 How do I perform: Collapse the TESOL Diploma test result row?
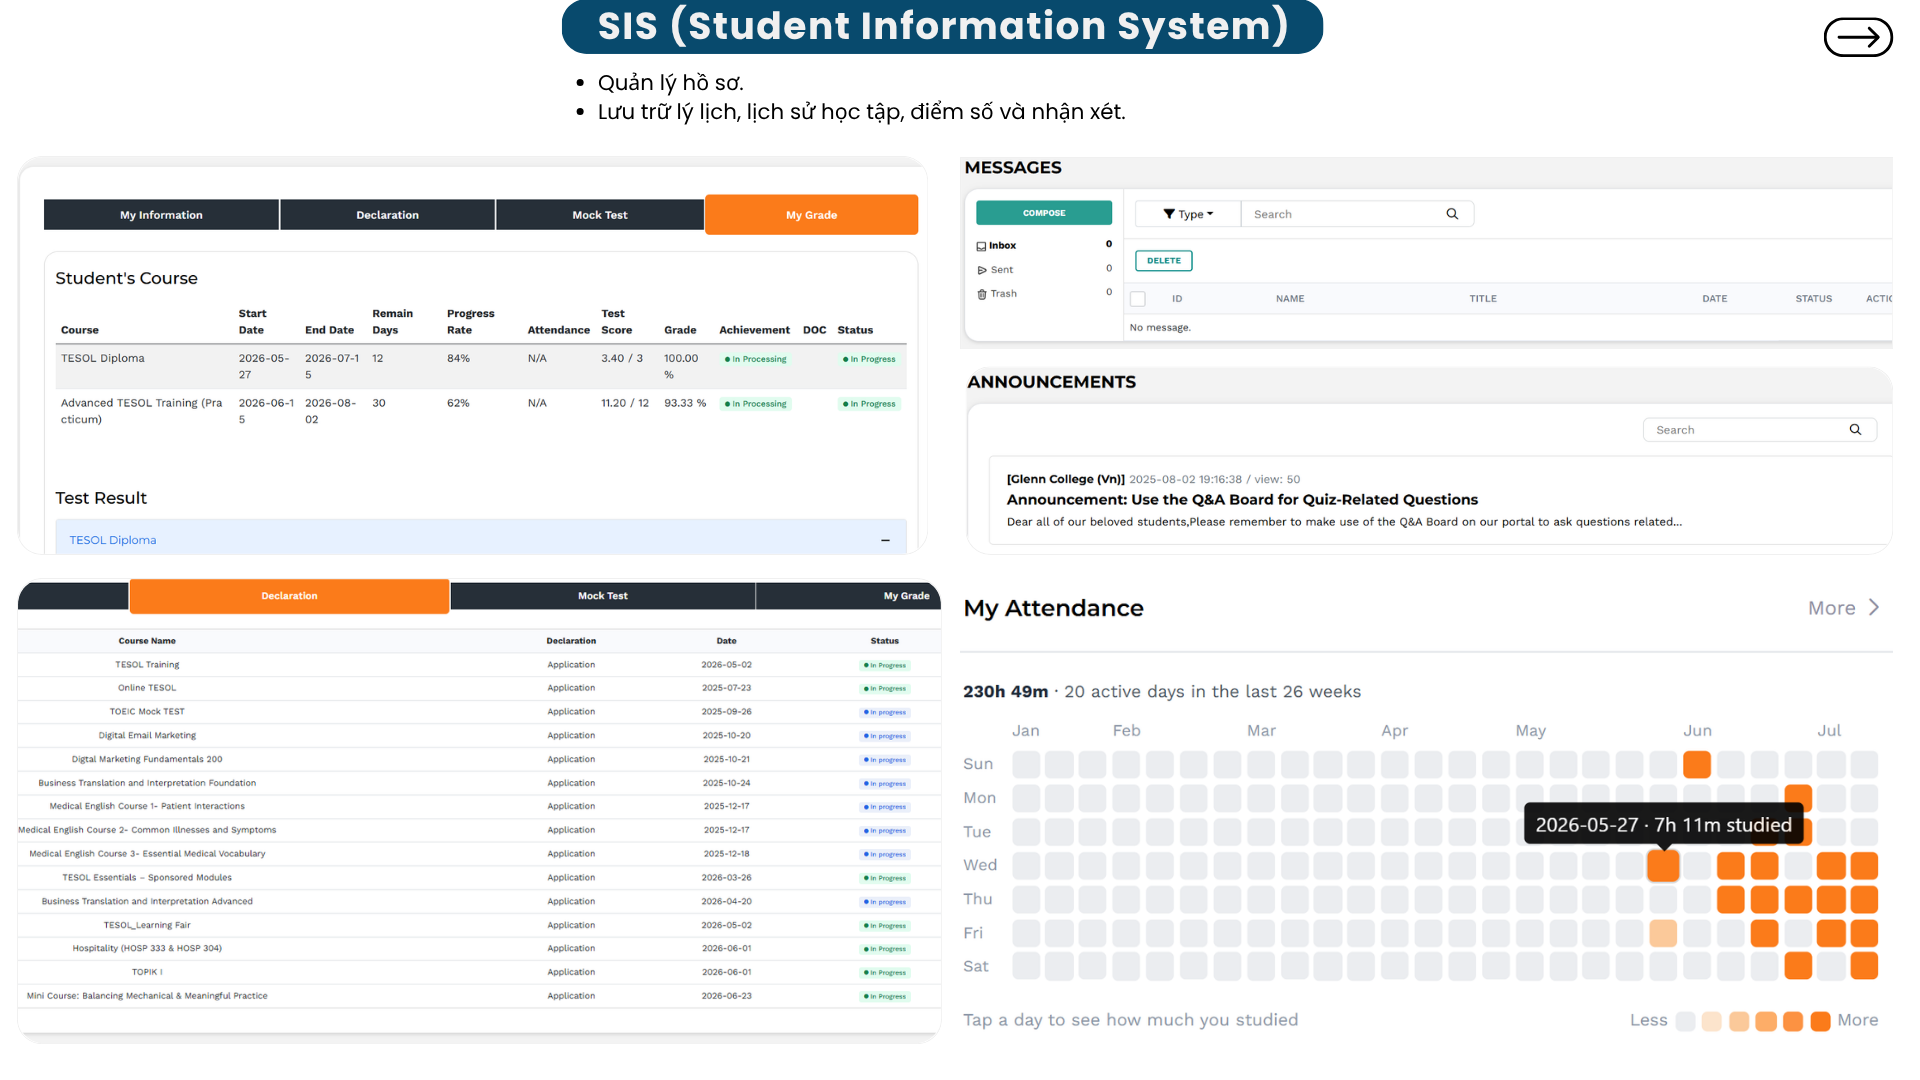(x=885, y=540)
